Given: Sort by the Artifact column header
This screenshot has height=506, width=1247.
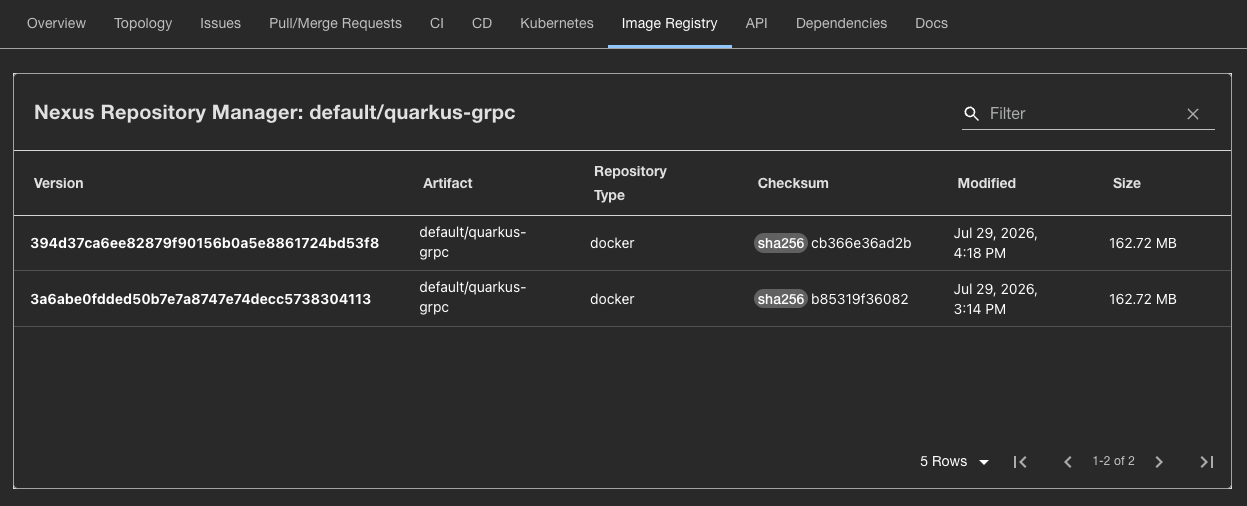Looking at the screenshot, I should click(x=448, y=184).
